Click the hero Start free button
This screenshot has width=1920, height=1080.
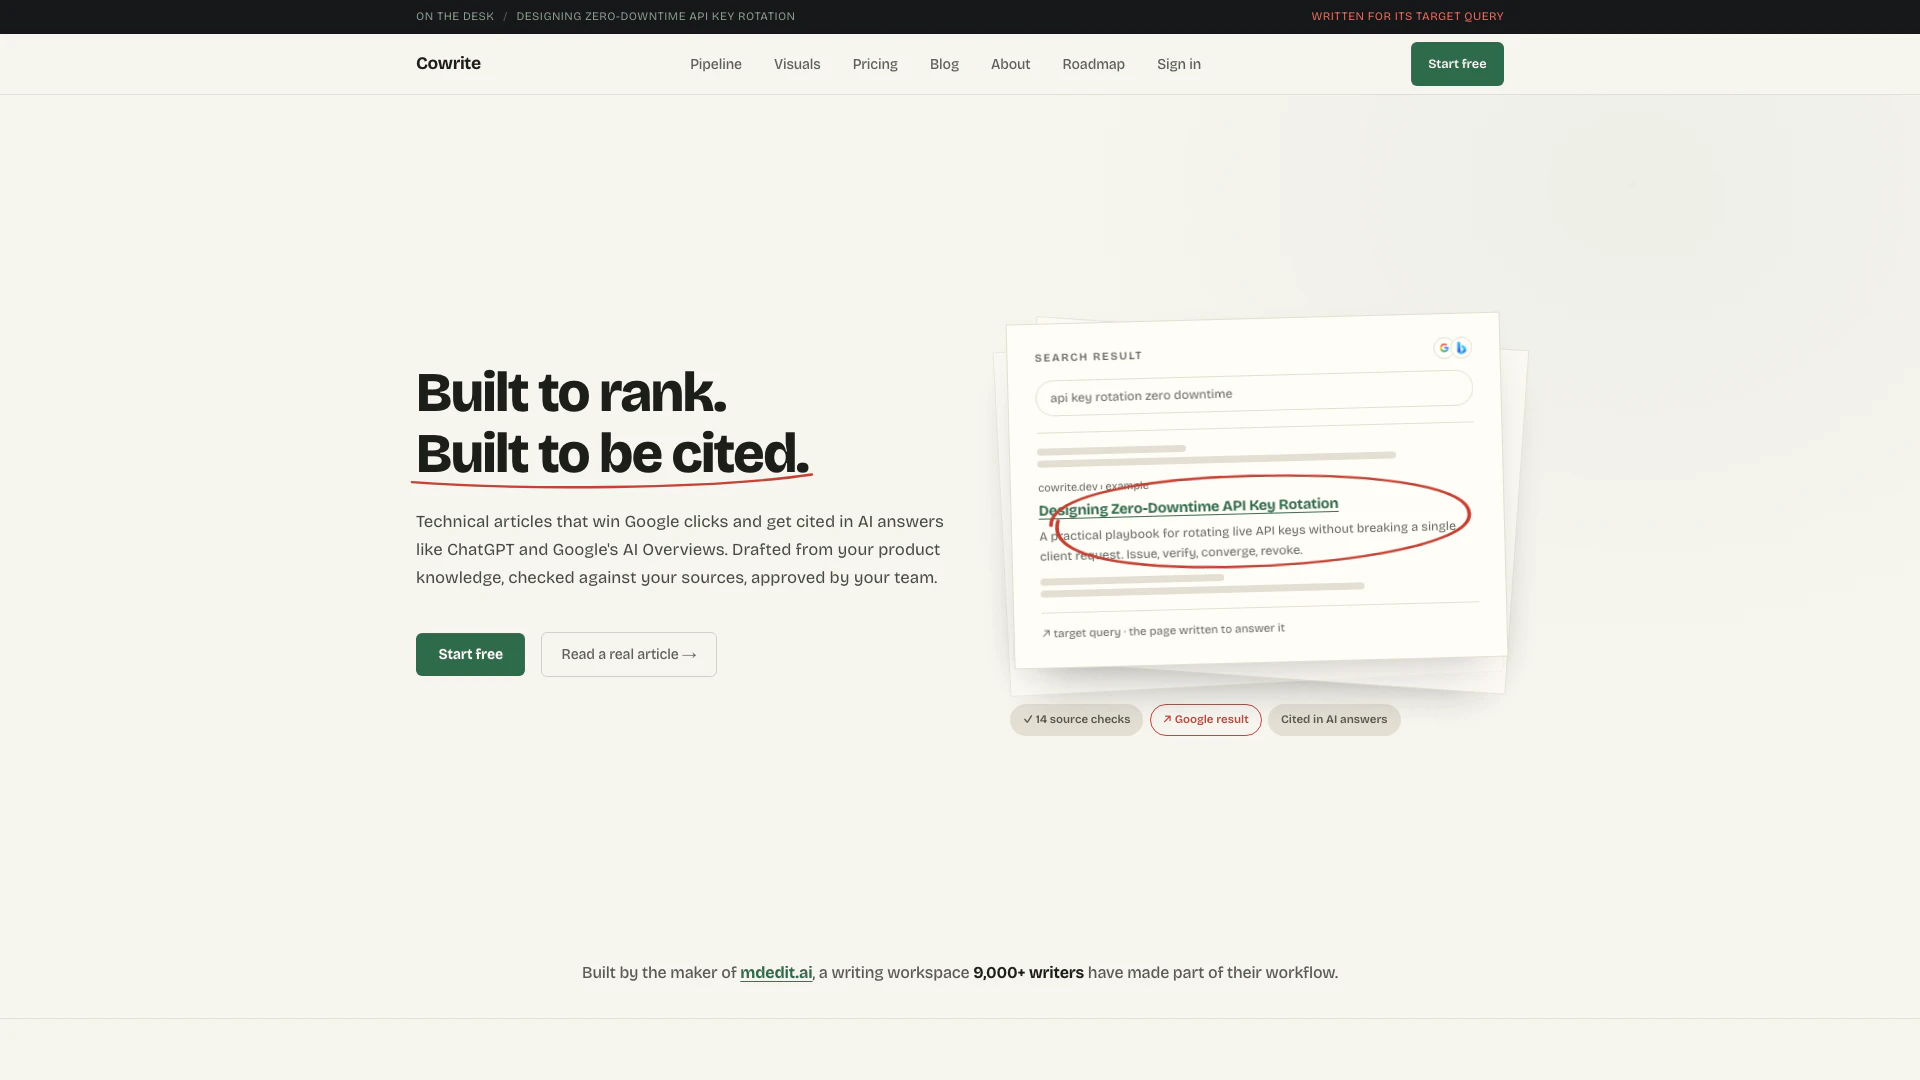(x=470, y=654)
